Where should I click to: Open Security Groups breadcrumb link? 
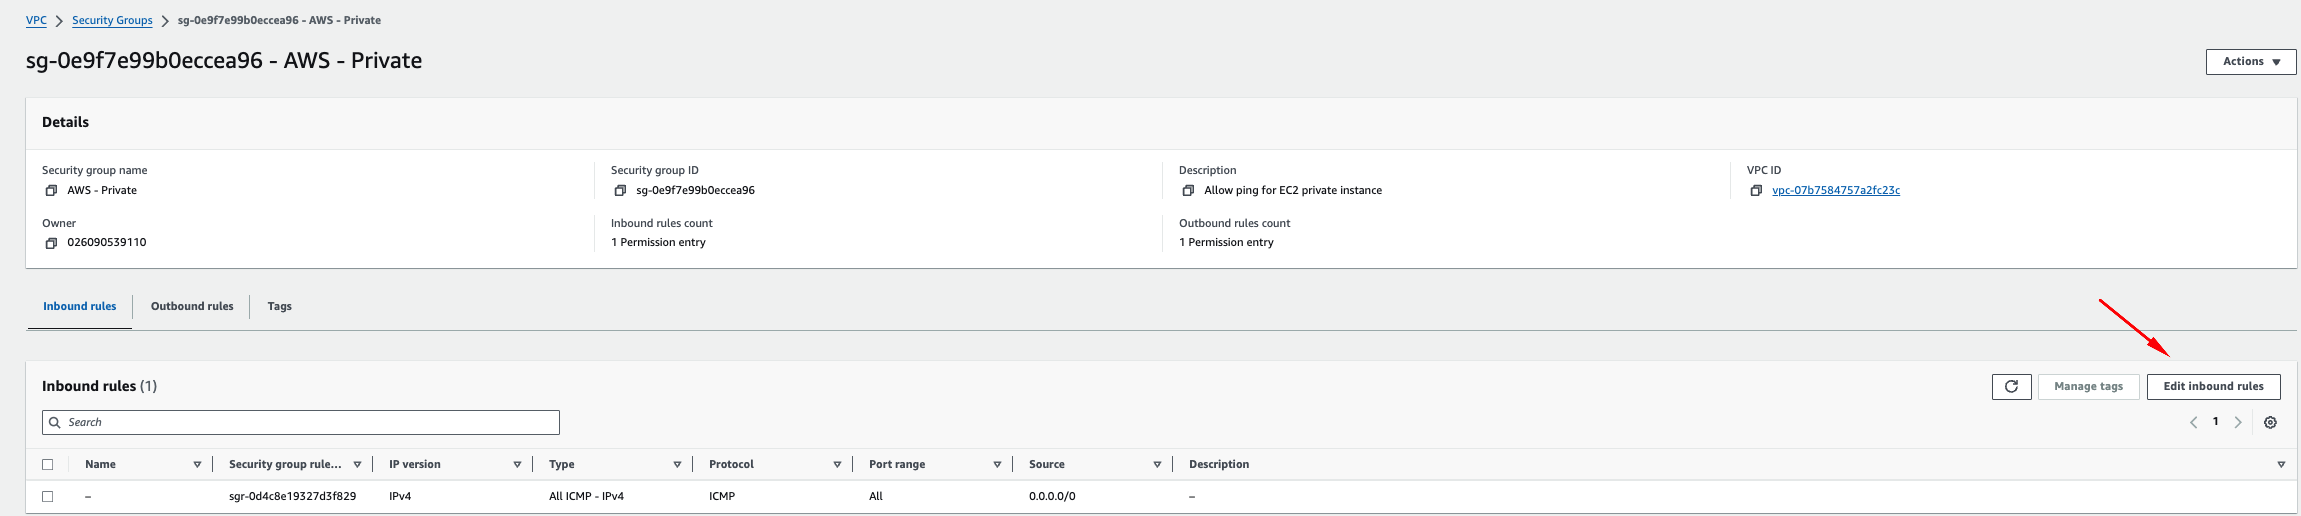click(x=112, y=20)
